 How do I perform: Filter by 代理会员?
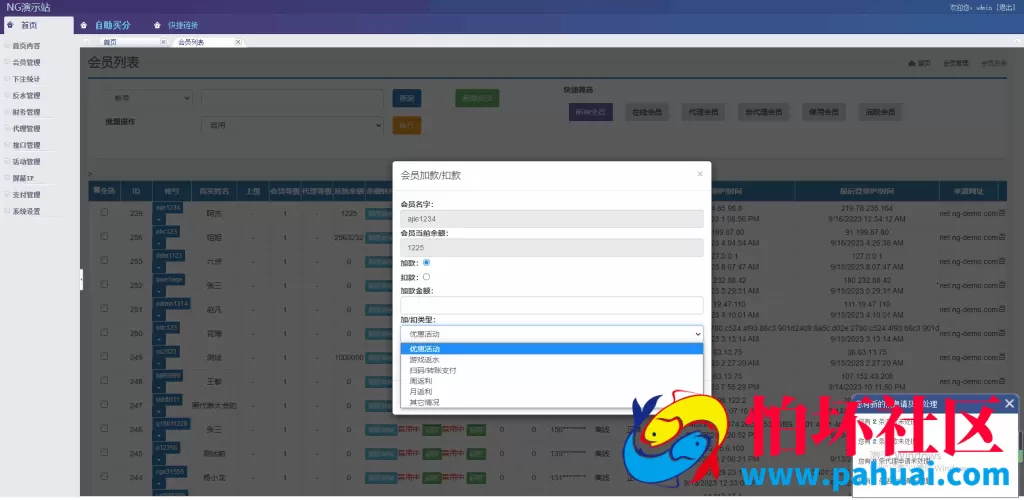tap(703, 112)
